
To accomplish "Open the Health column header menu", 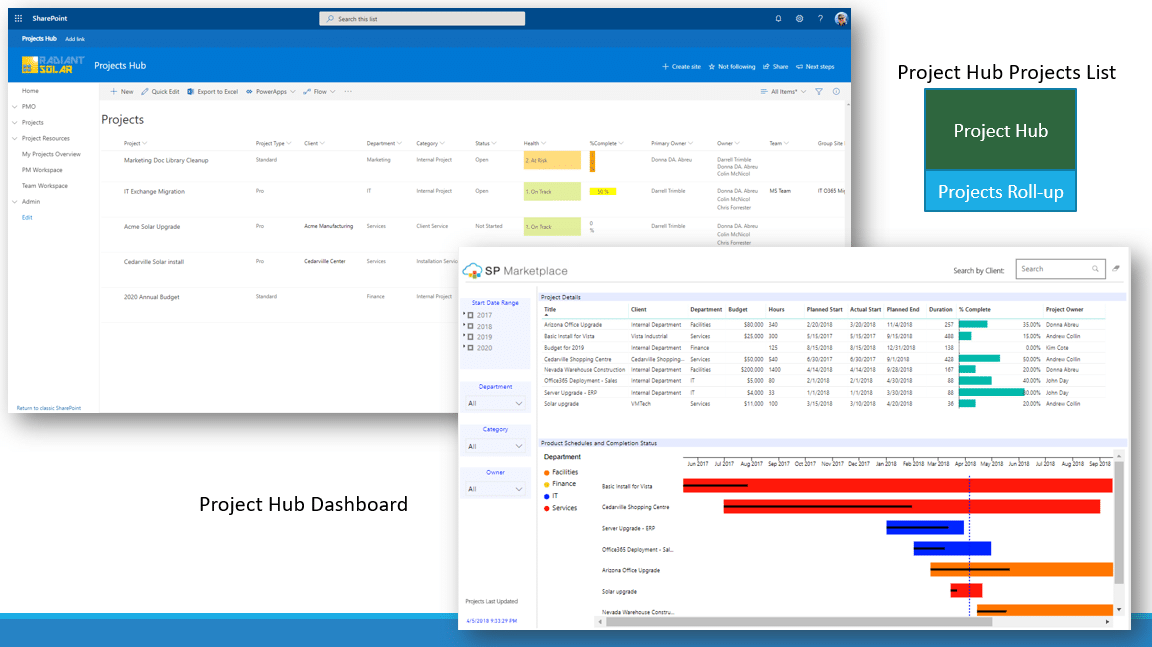I will pyautogui.click(x=535, y=143).
